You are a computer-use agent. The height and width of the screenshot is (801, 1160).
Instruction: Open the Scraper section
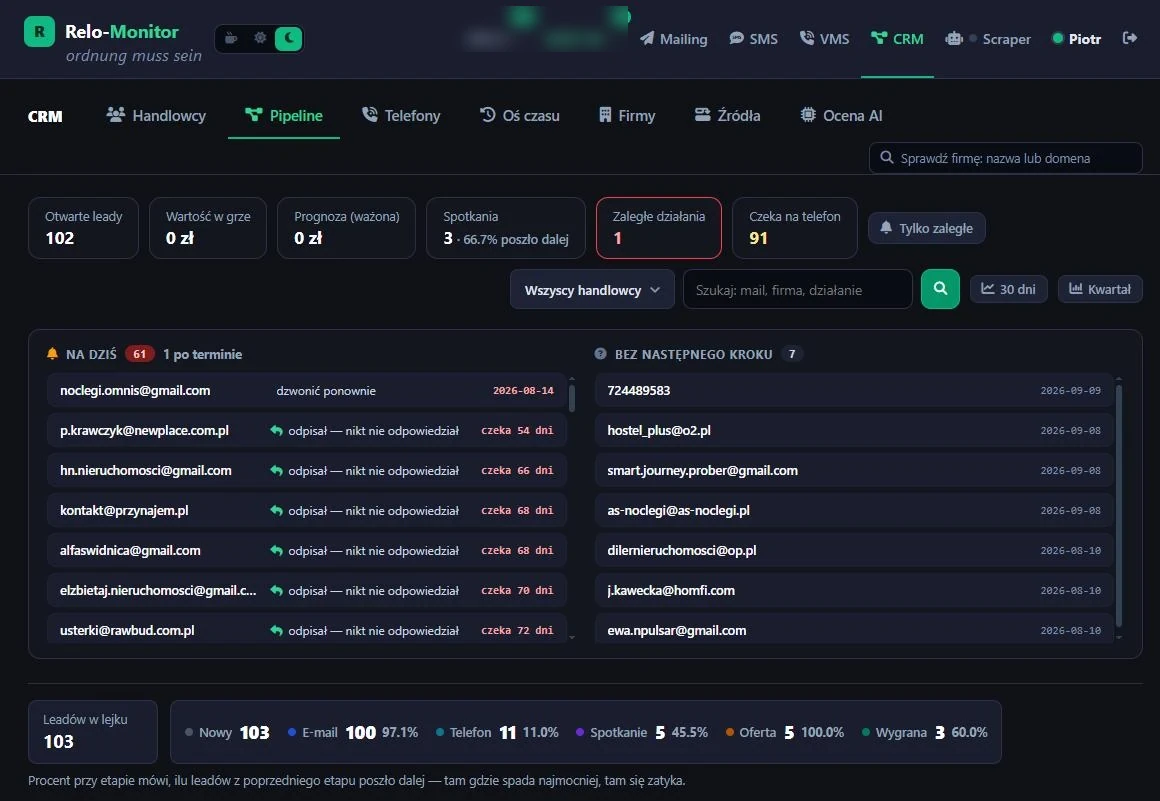point(988,39)
